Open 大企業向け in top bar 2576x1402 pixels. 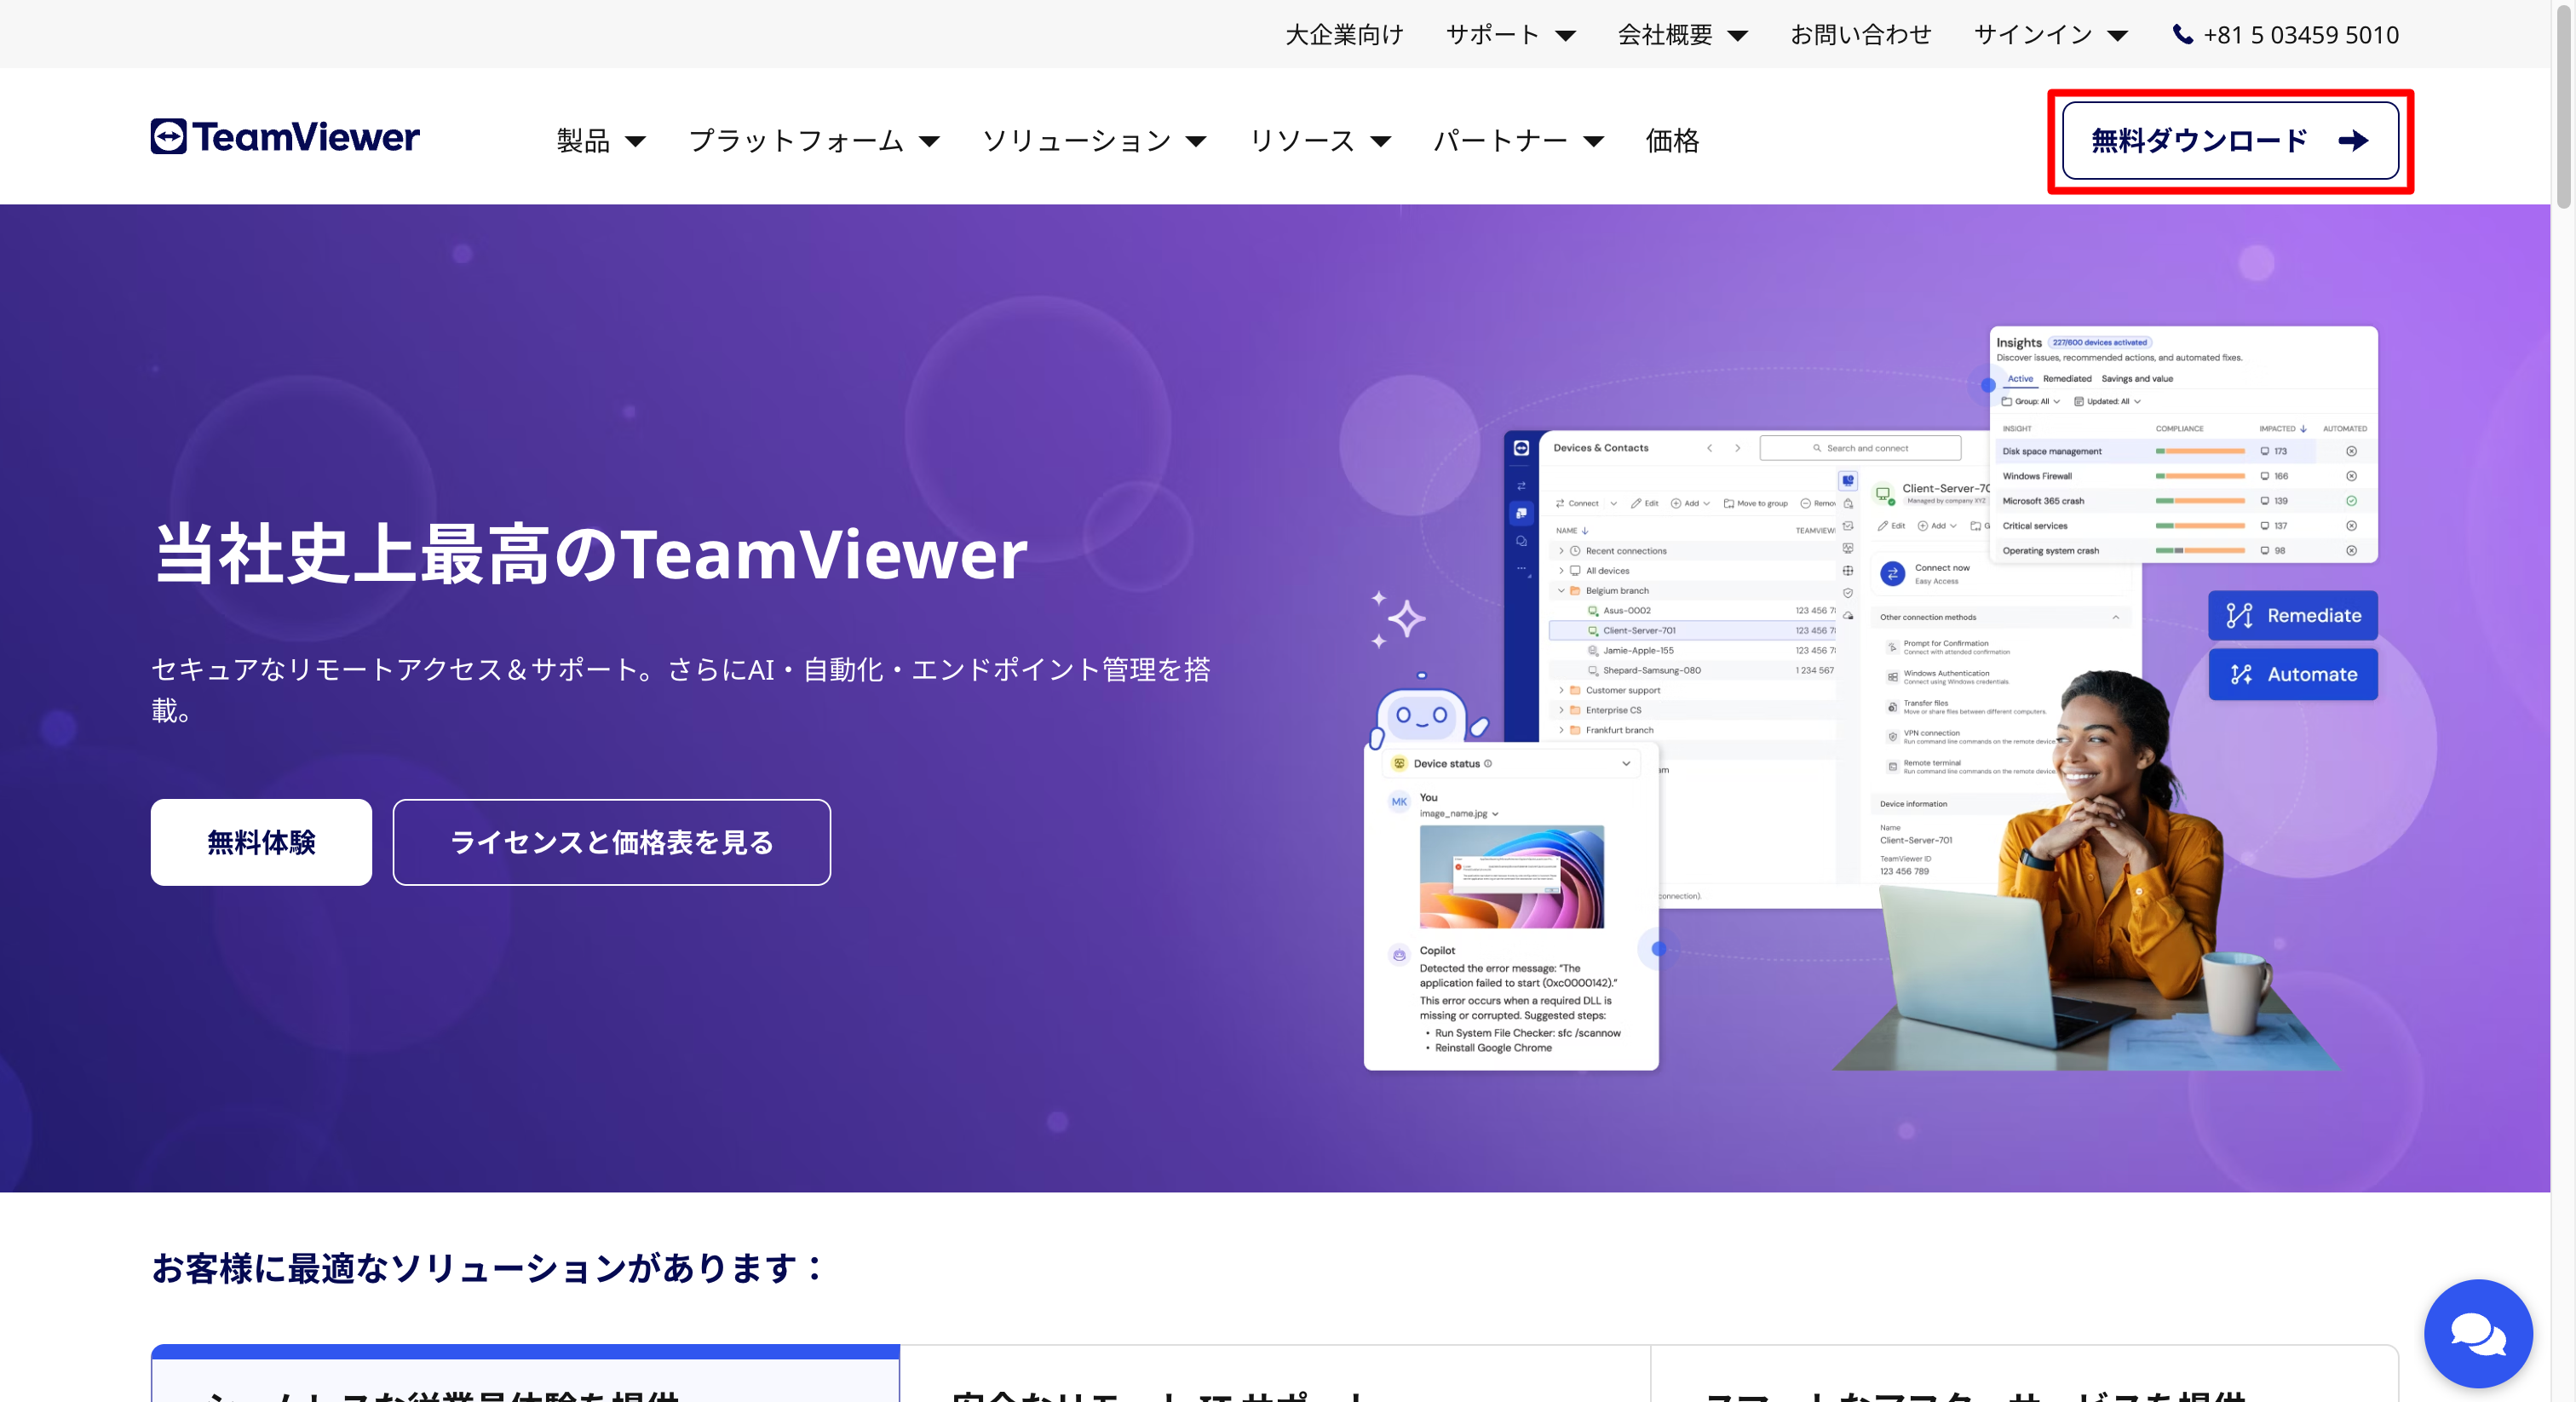tap(1343, 35)
